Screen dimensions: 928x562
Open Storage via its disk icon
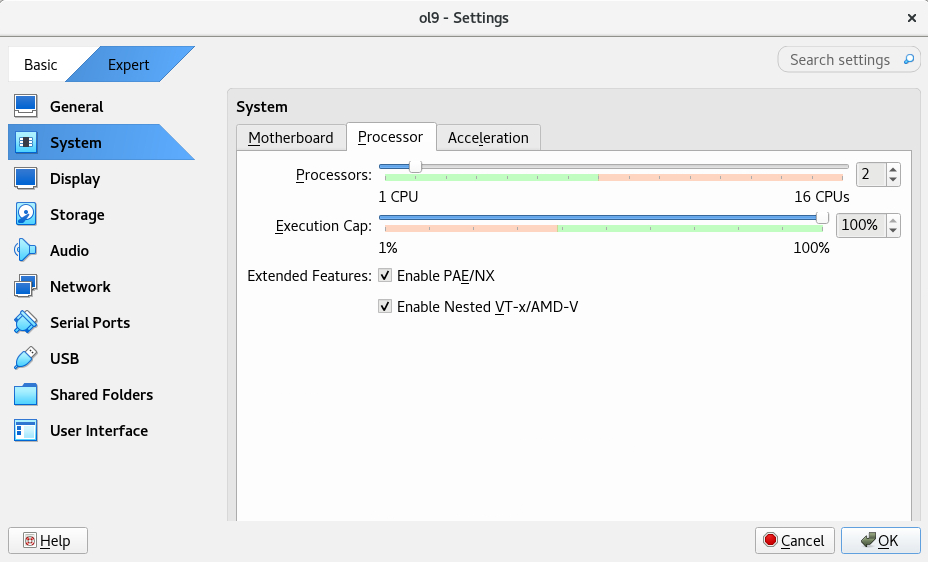(x=26, y=214)
